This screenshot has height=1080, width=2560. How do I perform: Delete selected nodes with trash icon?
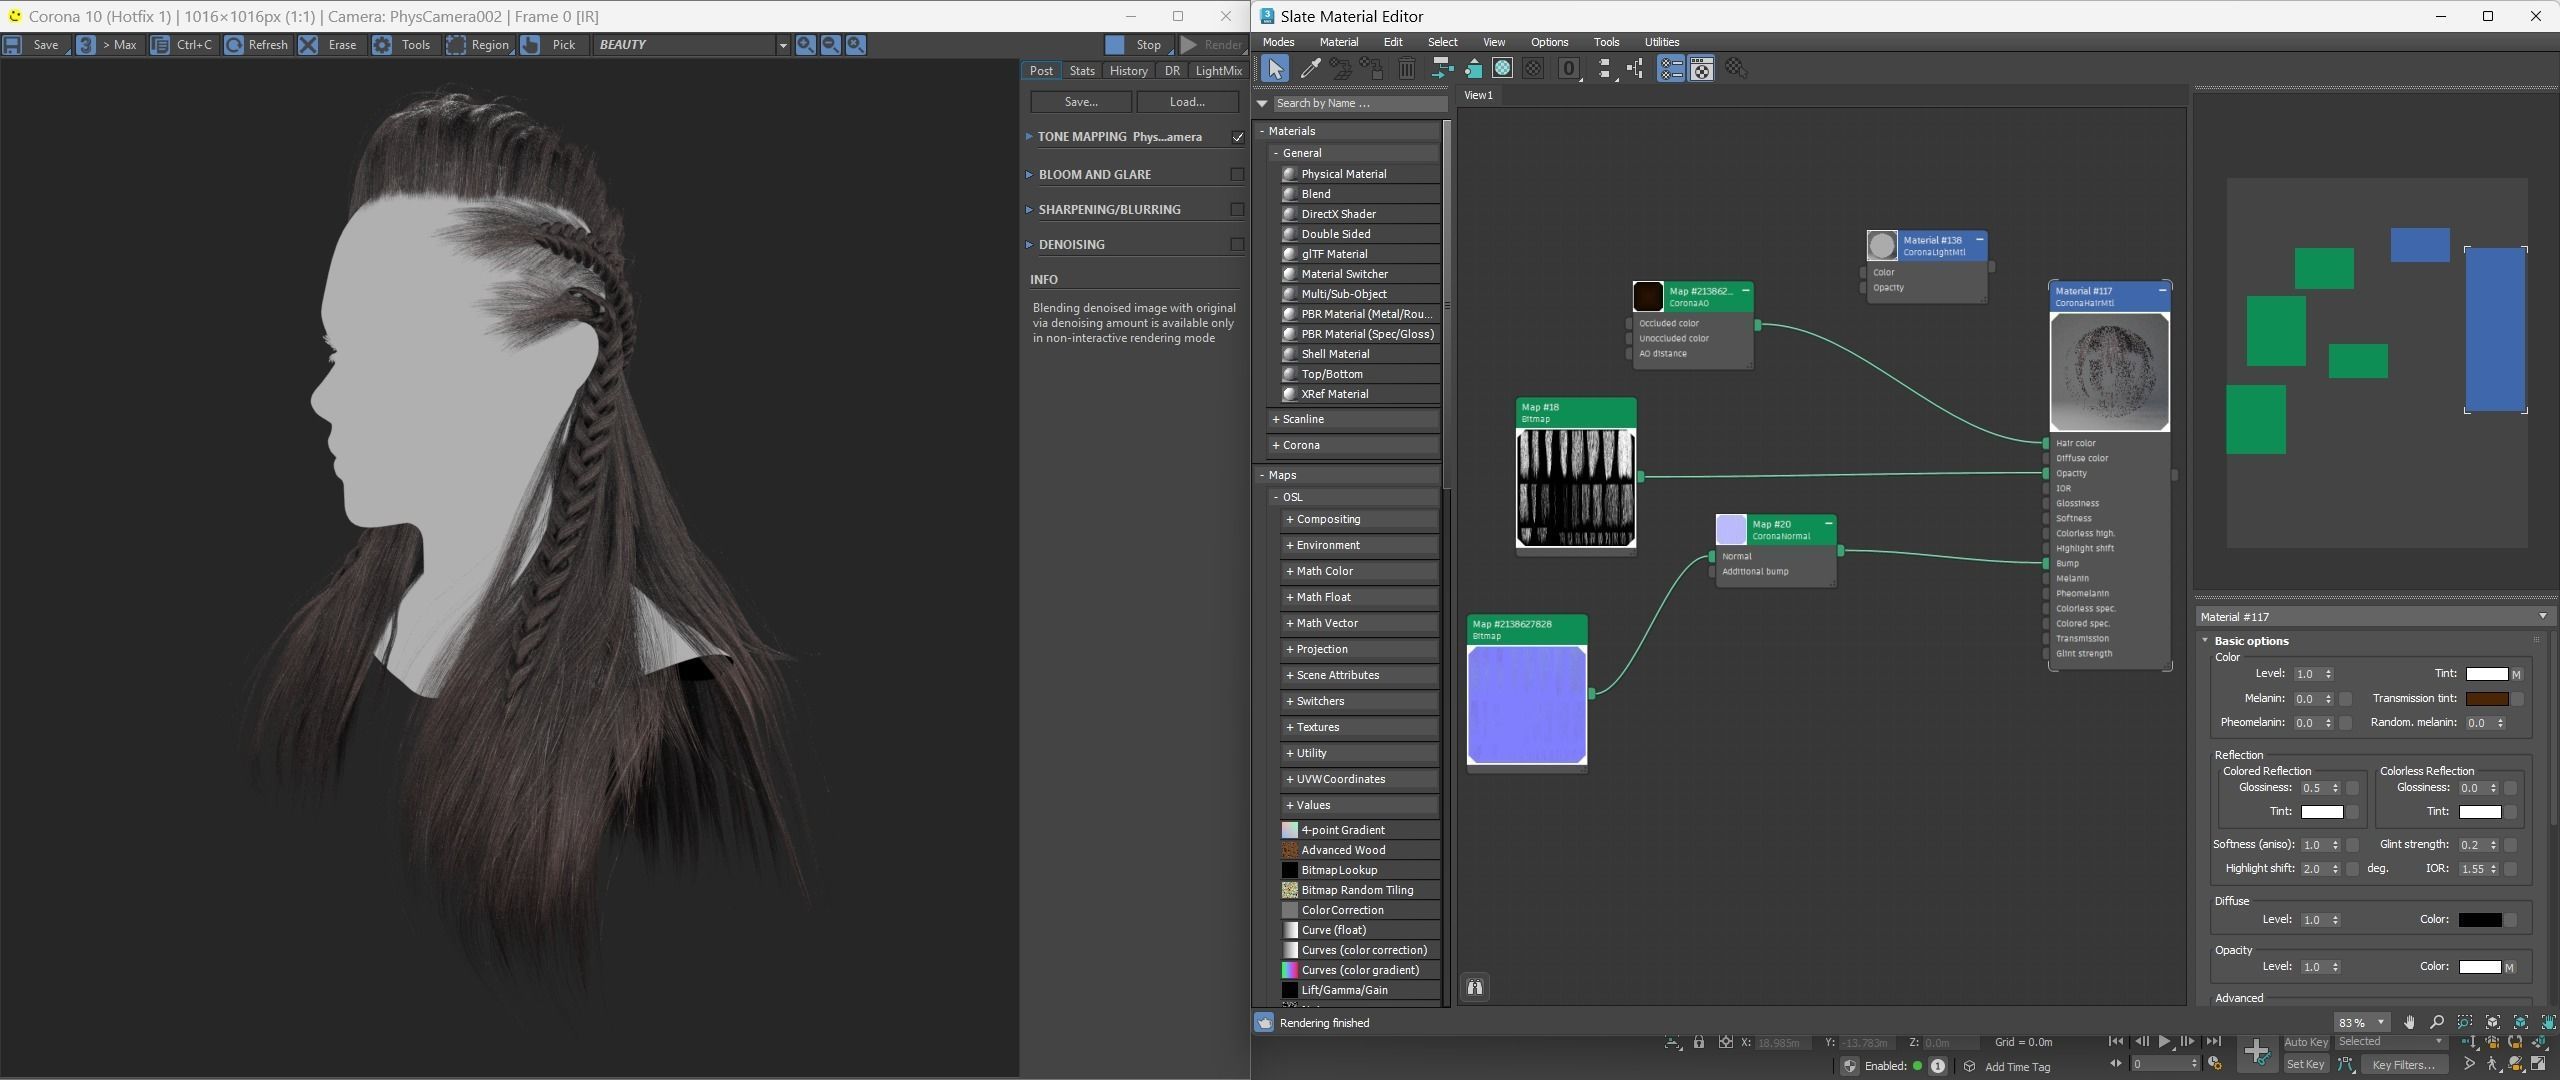pos(1407,68)
